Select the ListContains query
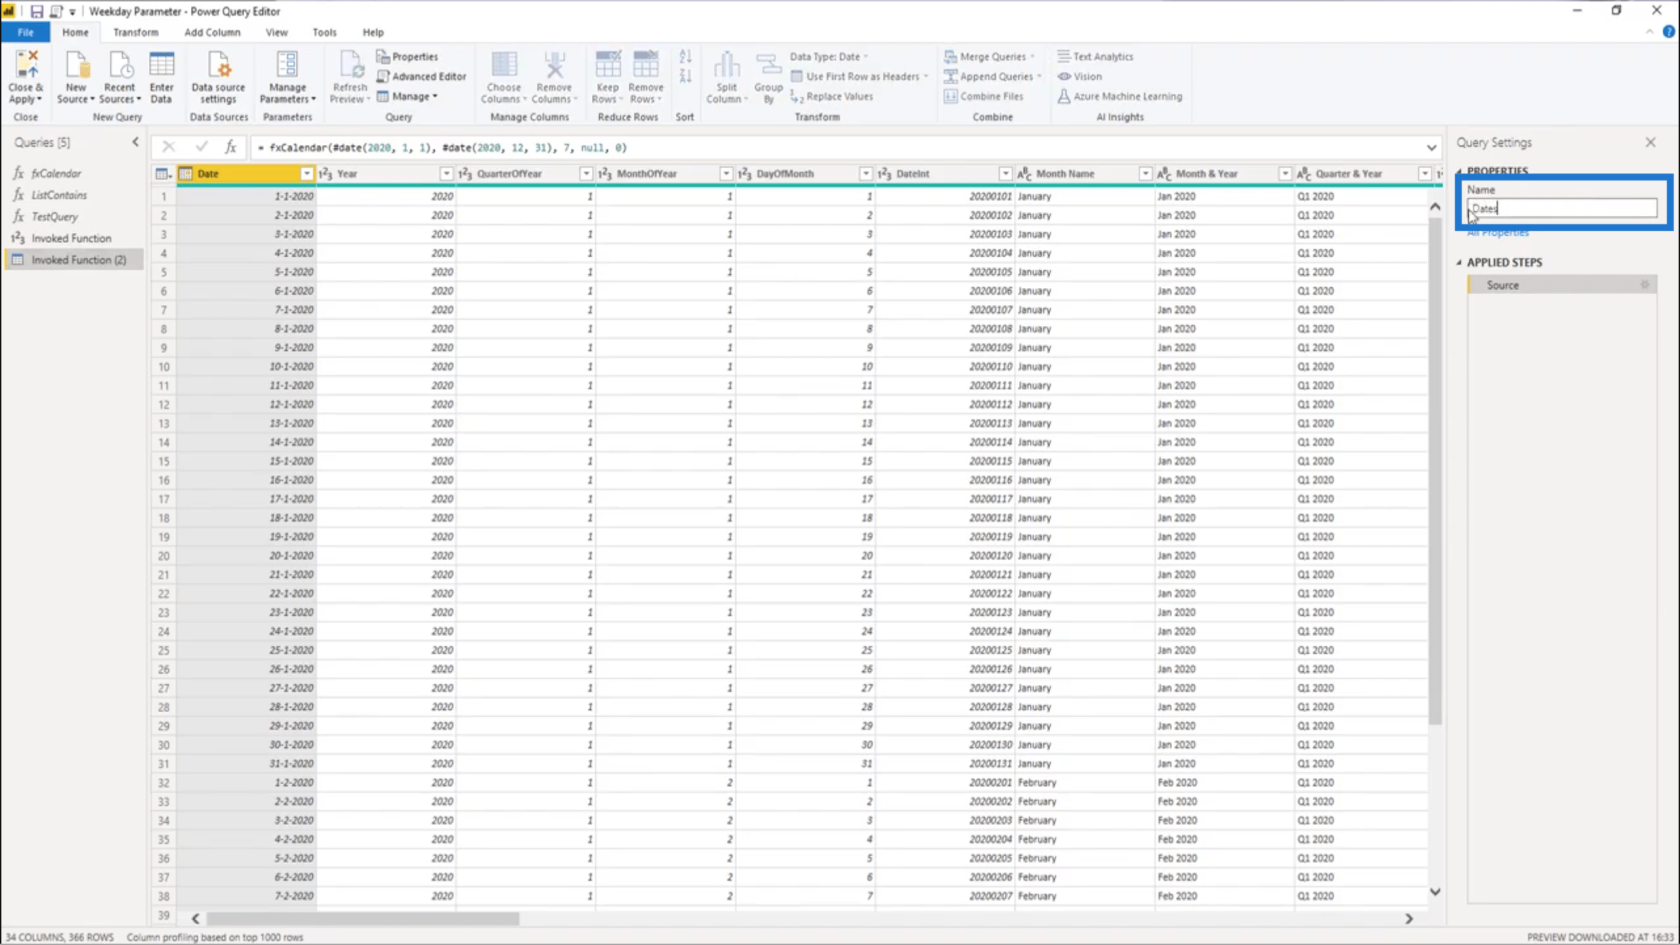Screen dimensions: 1680x945 (73, 195)
